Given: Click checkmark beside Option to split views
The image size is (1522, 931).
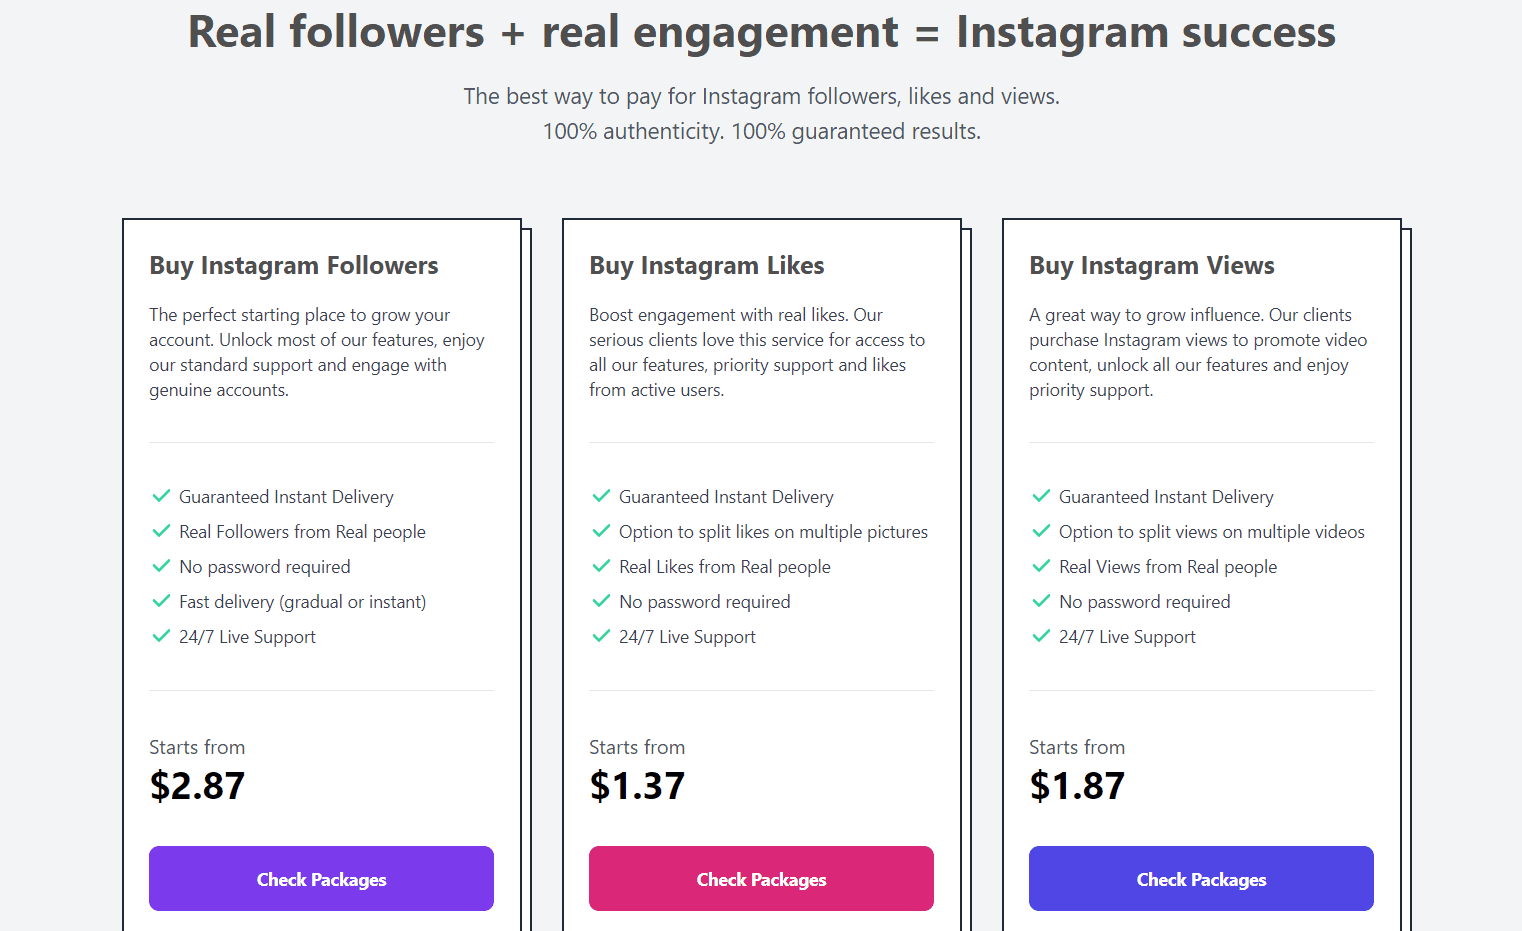Looking at the screenshot, I should 1041,531.
